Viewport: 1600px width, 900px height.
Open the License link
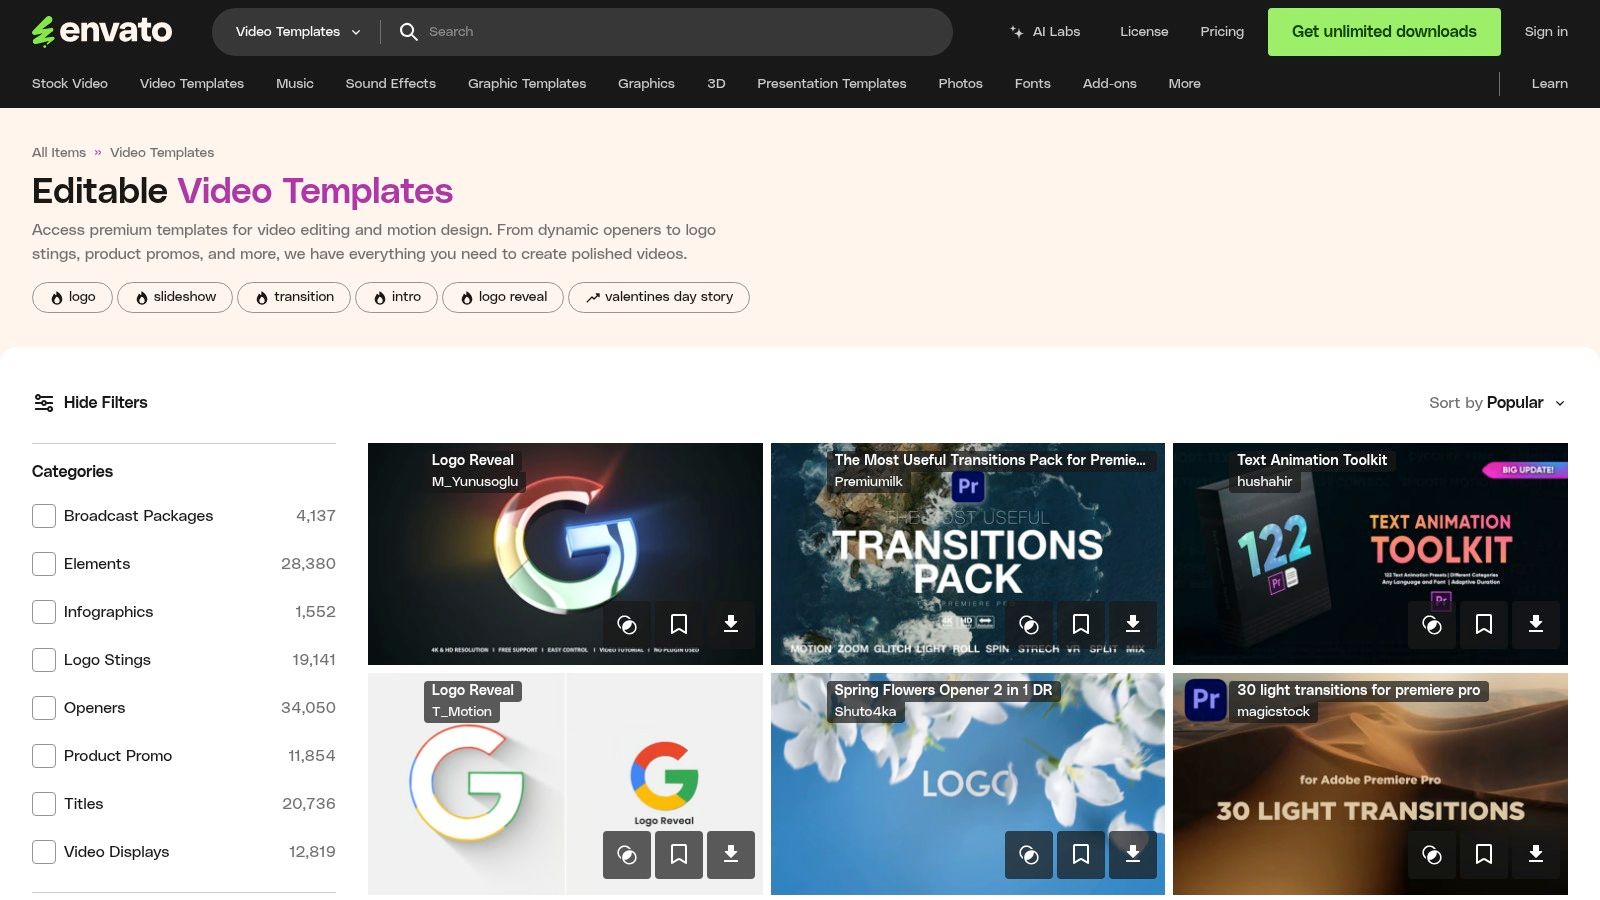(x=1144, y=32)
